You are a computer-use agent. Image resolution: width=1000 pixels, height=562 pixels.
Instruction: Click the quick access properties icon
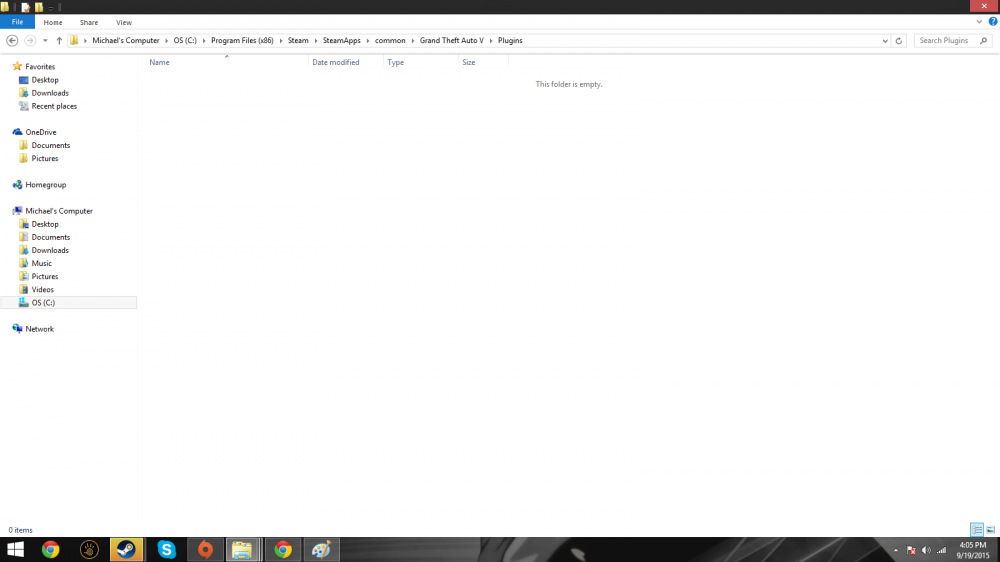(x=26, y=7)
